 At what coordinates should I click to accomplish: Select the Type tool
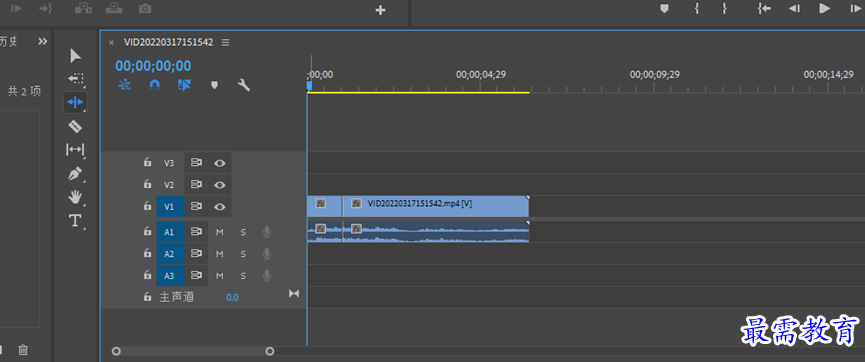pos(74,221)
